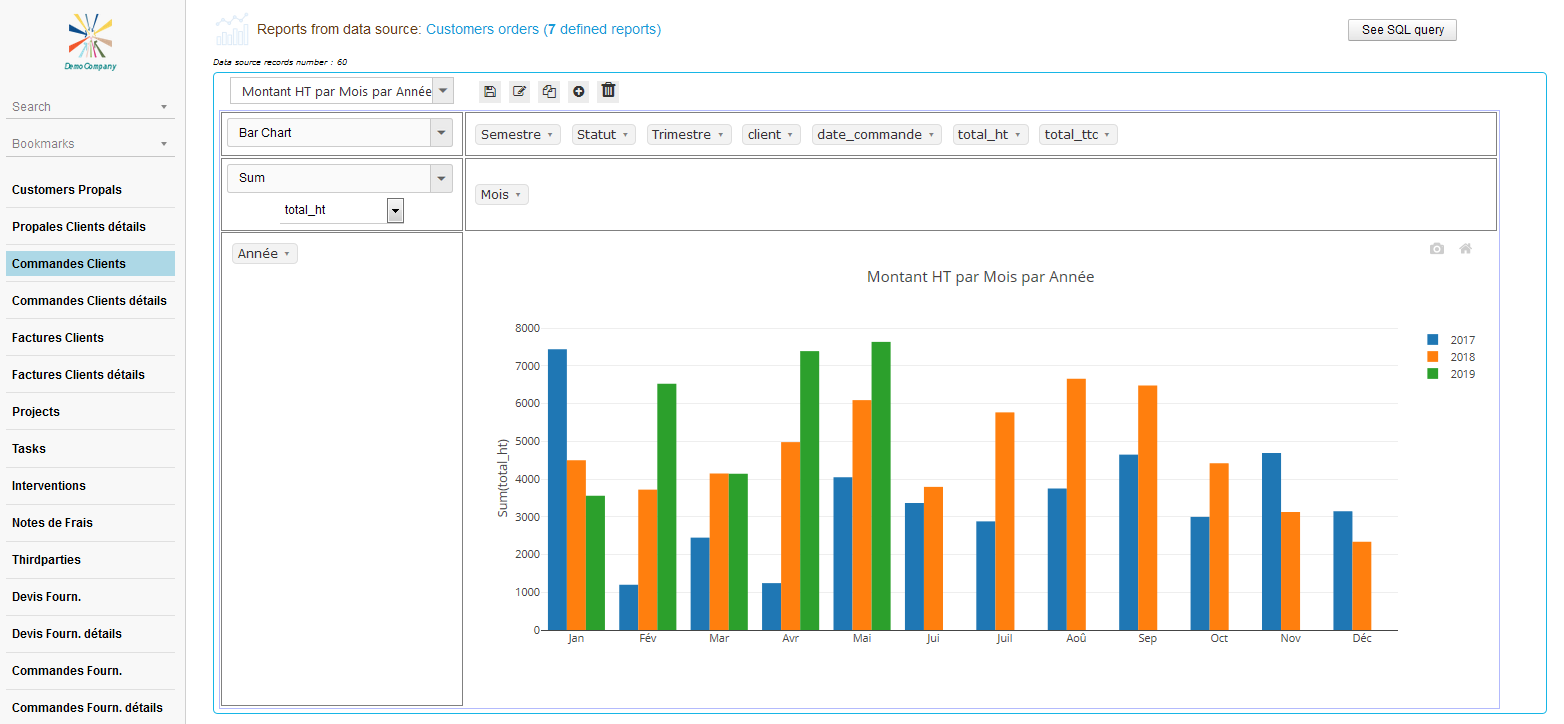
Task: Toggle the 2017 series in the legend
Action: 1462,340
